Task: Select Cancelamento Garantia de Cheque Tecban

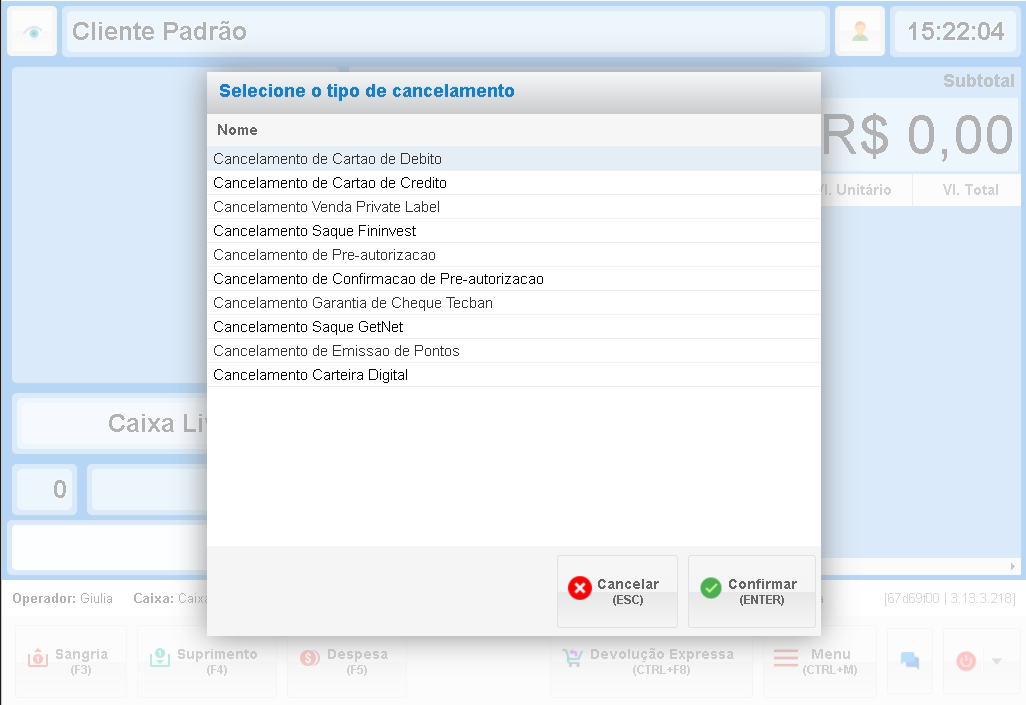Action: pos(514,303)
